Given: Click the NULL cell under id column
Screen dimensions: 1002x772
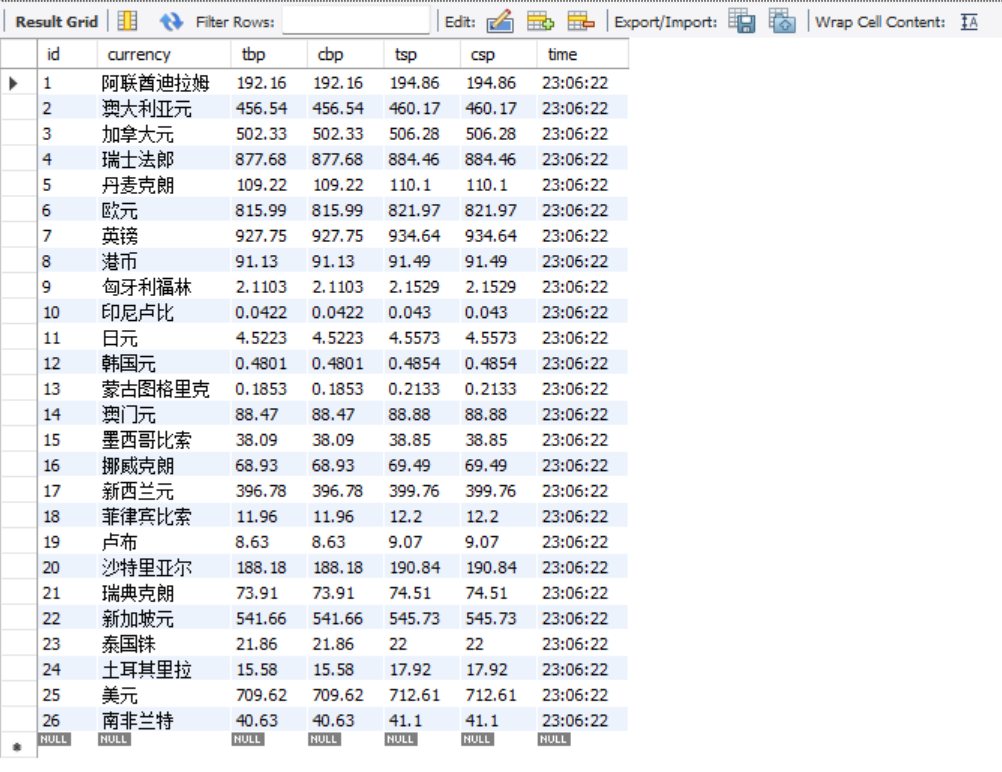Looking at the screenshot, I should pos(54,739).
